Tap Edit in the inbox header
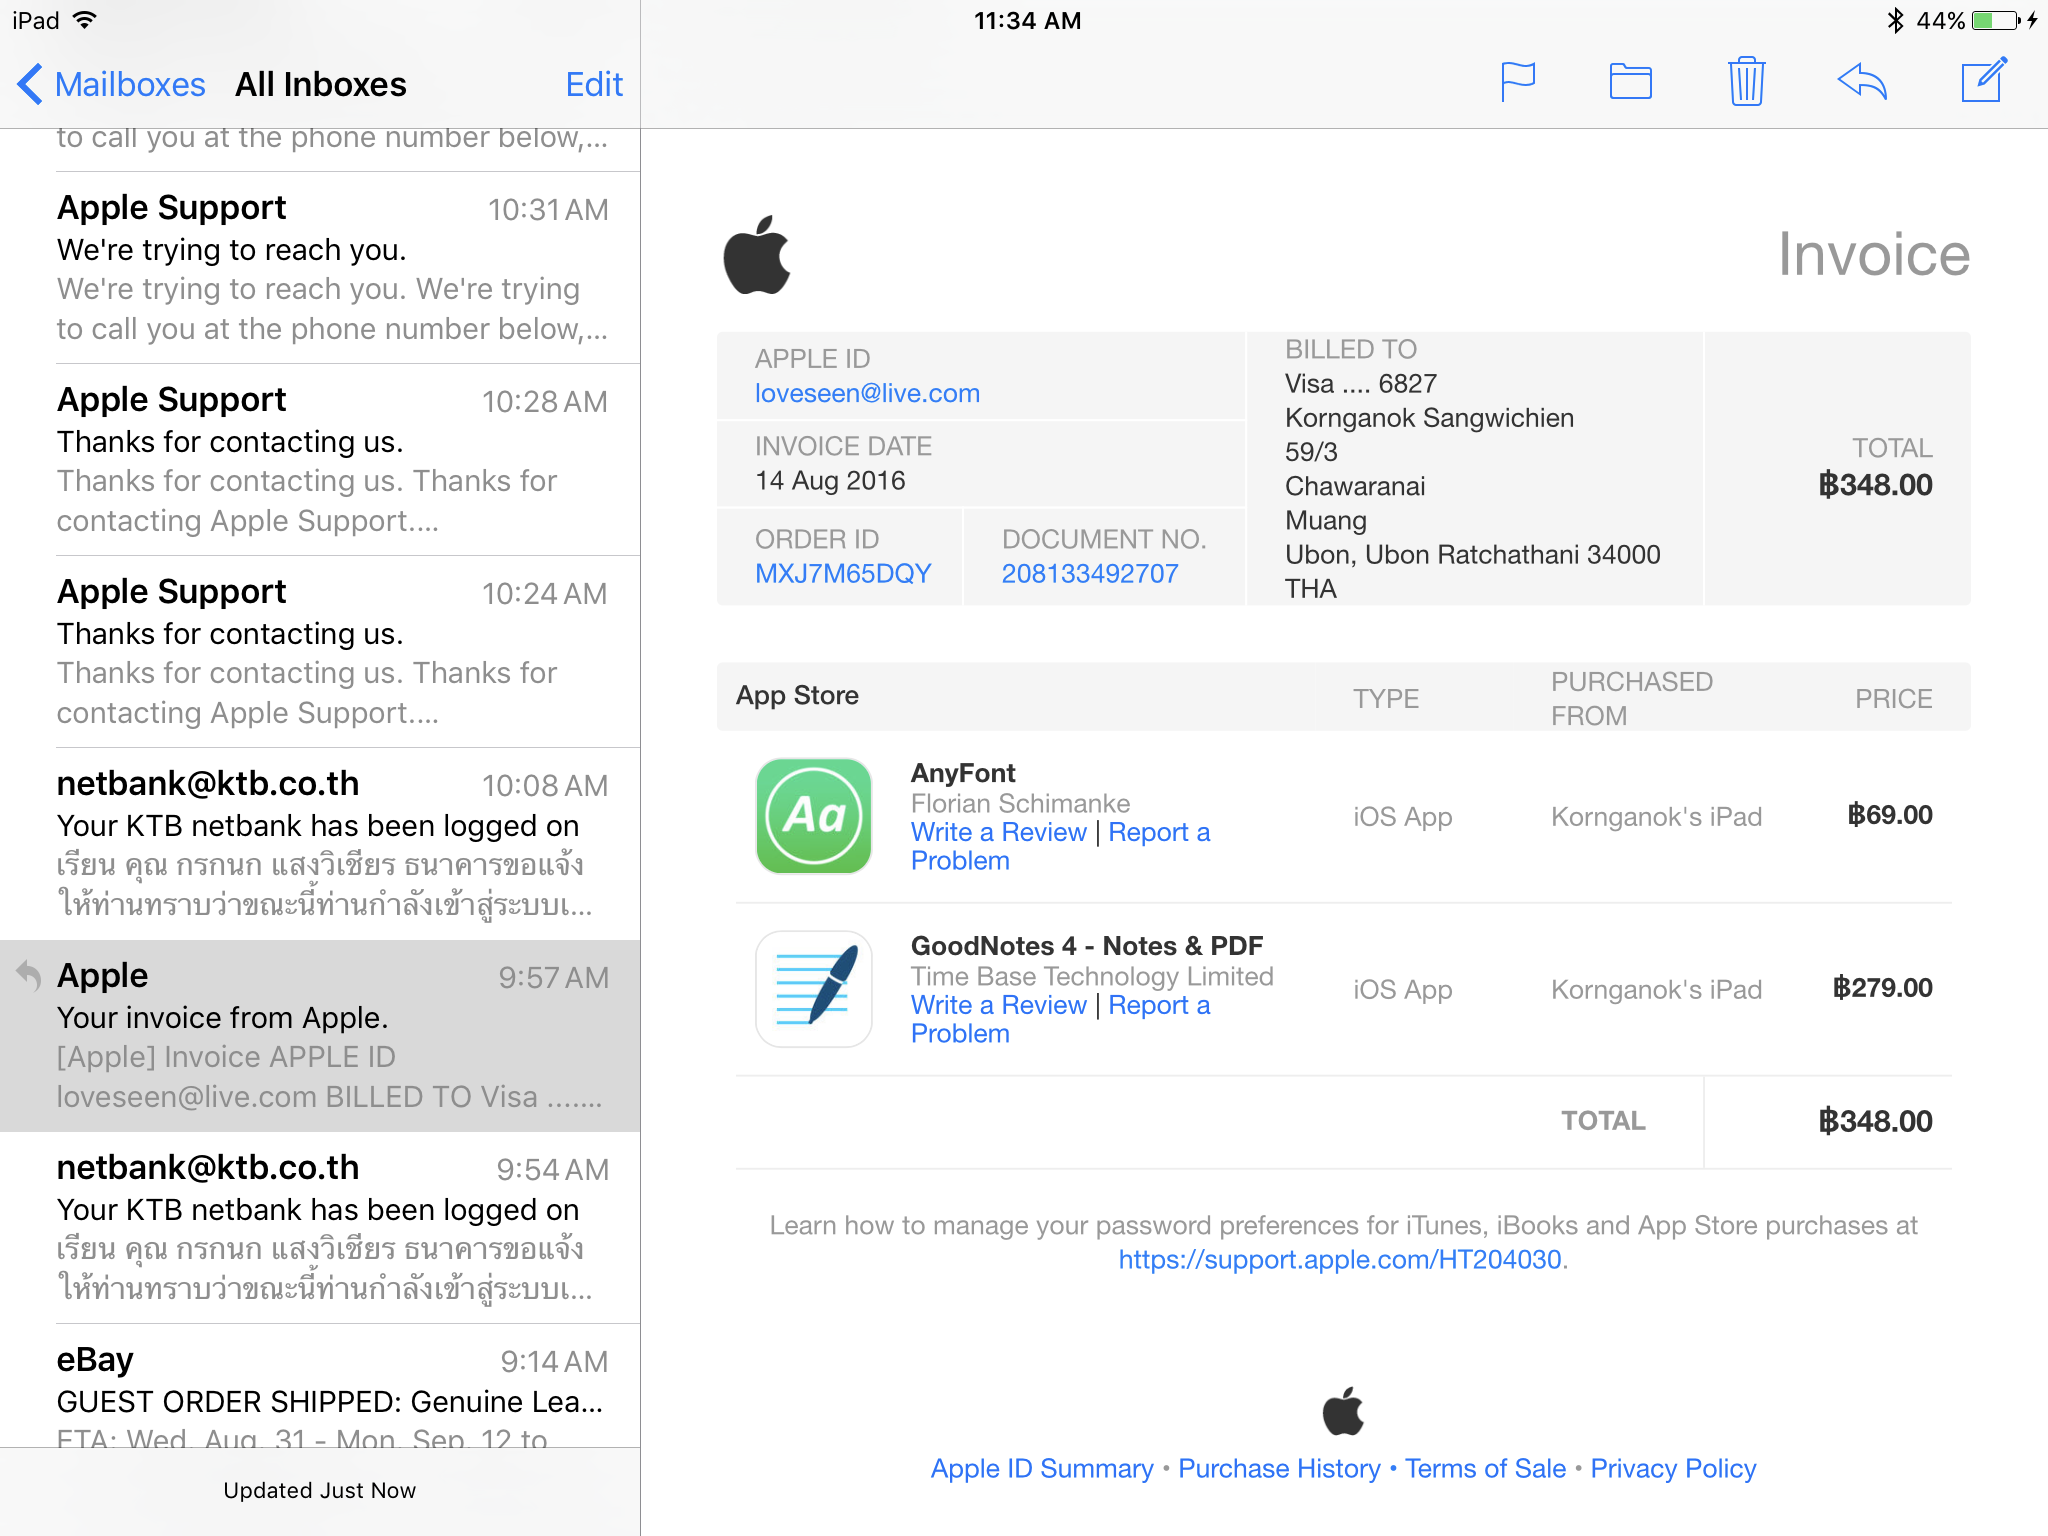Viewport: 2048px width, 1536px height. [x=594, y=84]
